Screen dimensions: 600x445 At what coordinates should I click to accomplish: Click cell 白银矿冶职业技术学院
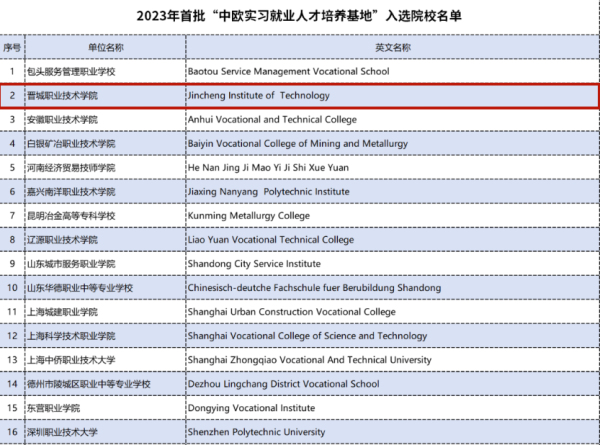(x=106, y=143)
